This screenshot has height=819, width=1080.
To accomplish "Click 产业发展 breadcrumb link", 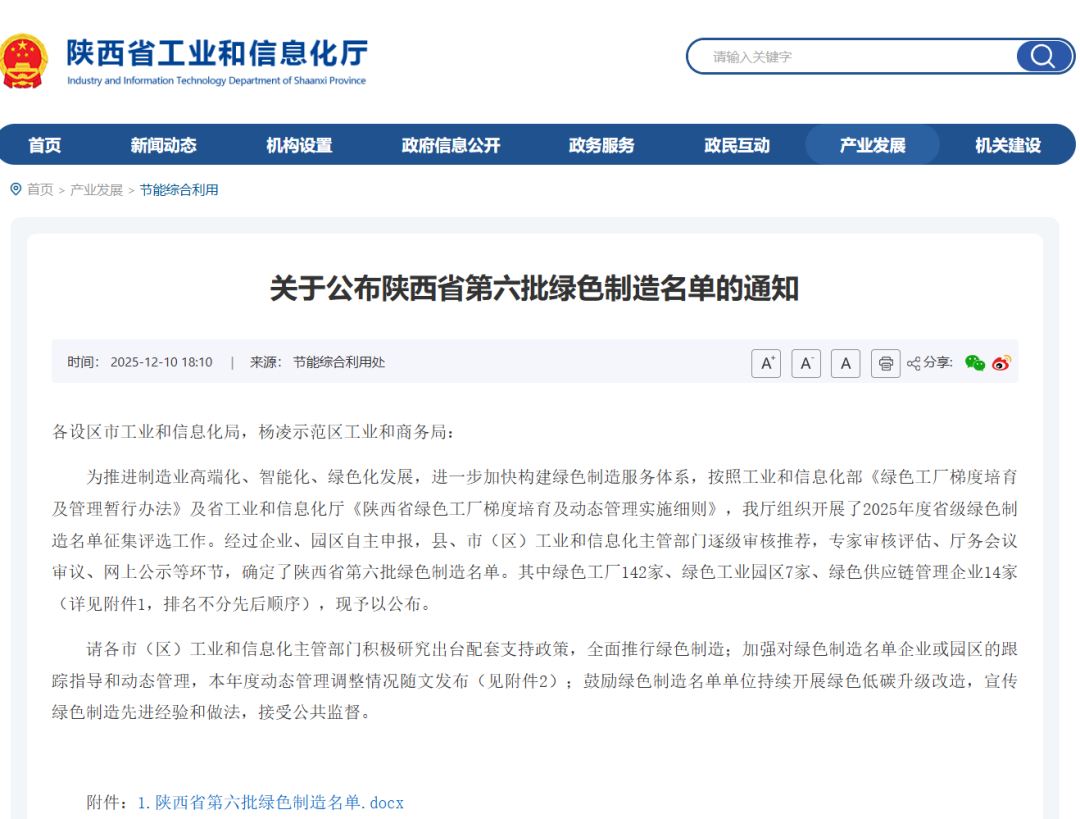I will click(x=96, y=190).
